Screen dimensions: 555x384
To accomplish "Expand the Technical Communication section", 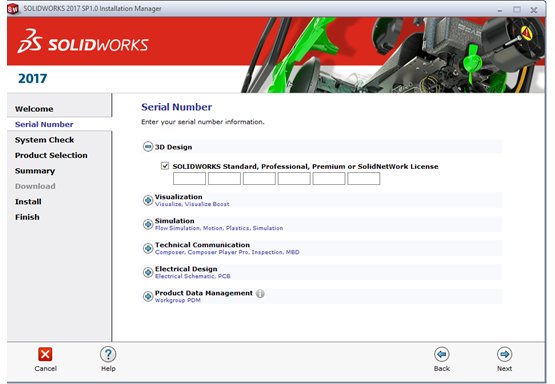I will click(x=148, y=248).
